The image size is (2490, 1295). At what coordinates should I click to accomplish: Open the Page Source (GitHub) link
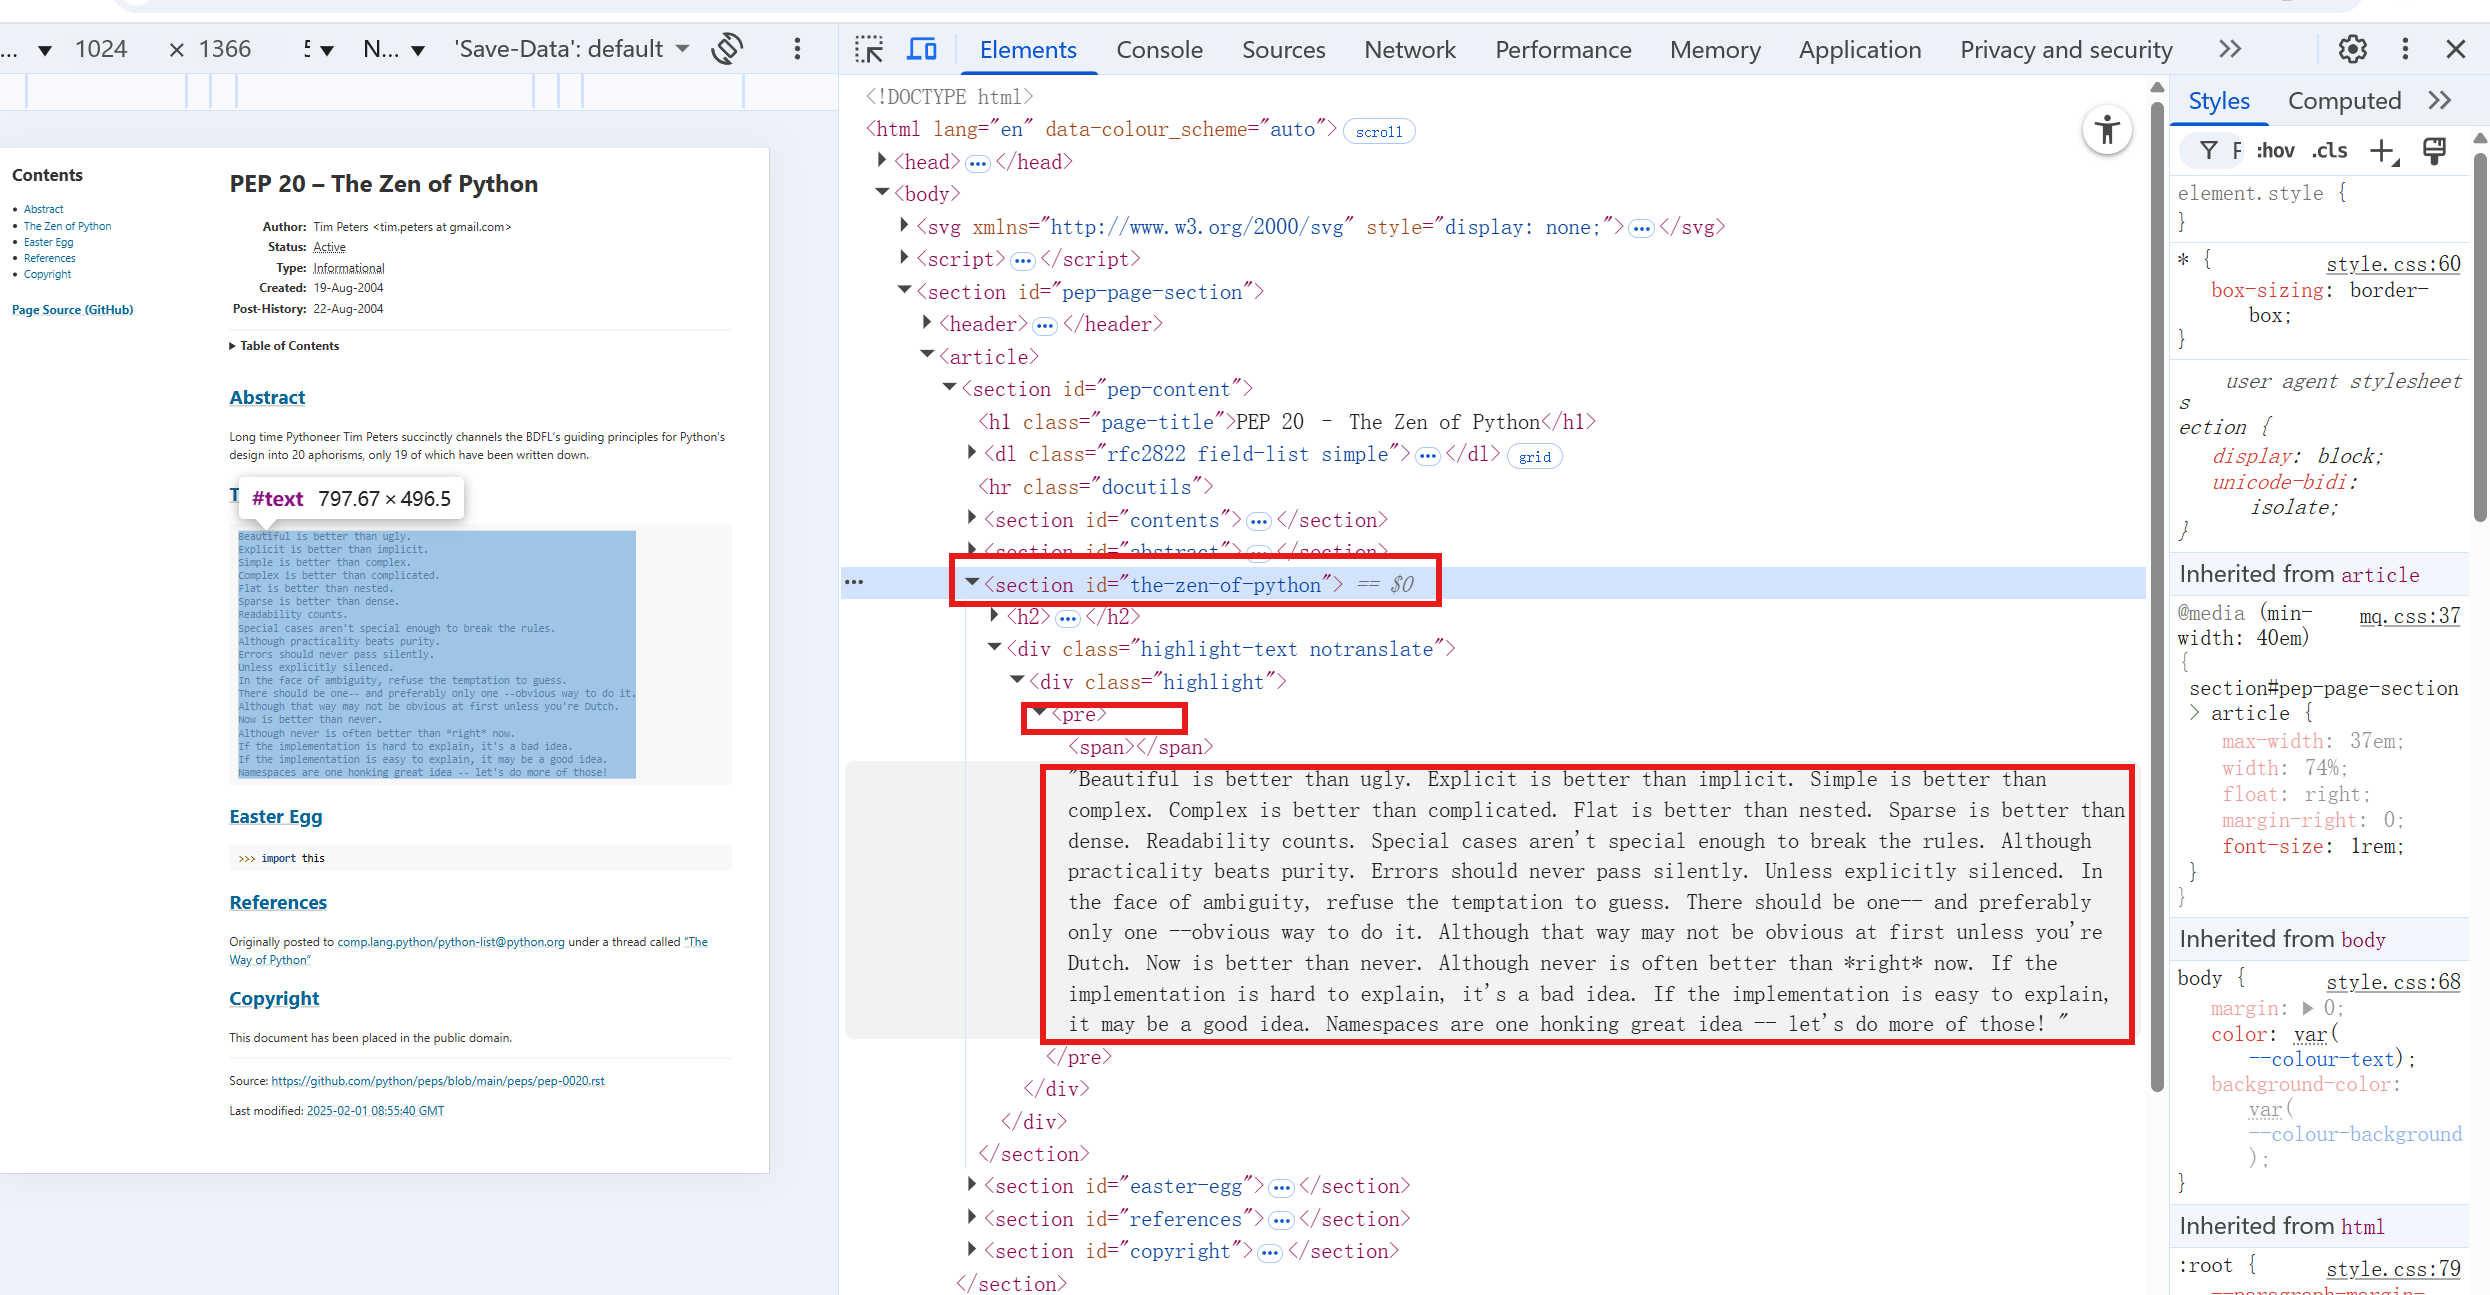pyautogui.click(x=72, y=310)
